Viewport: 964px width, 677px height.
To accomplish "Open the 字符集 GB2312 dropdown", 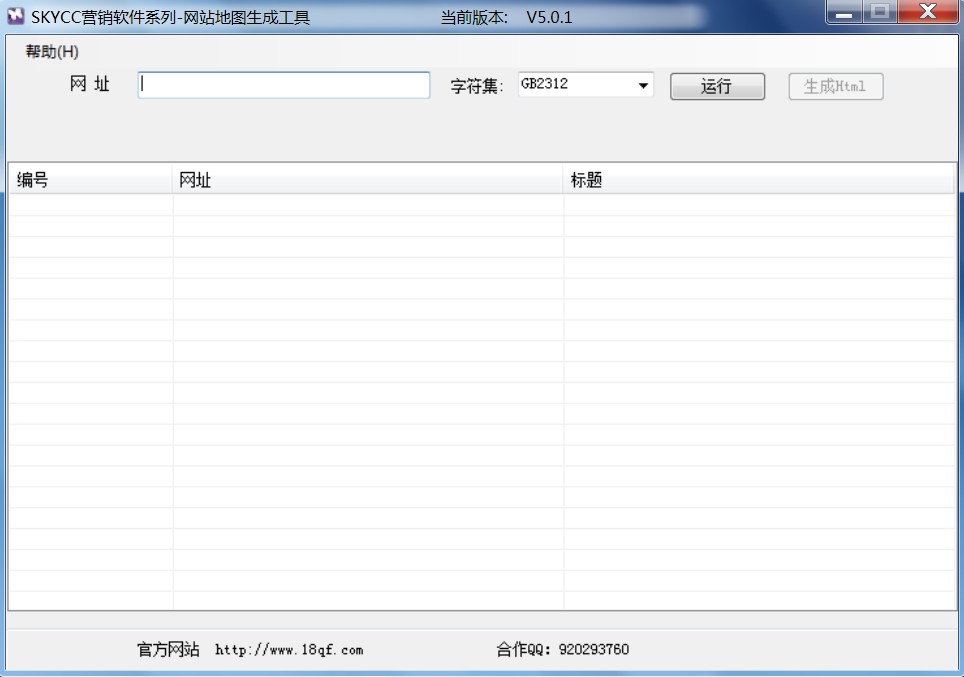I will coord(585,85).
